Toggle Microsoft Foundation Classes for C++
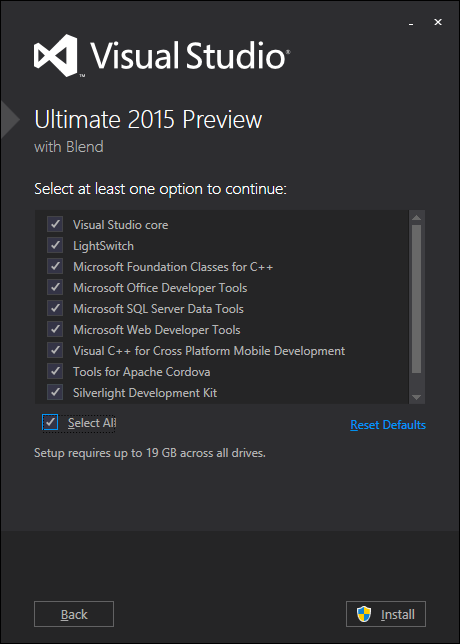Screen dimensions: 460x644 (55, 267)
